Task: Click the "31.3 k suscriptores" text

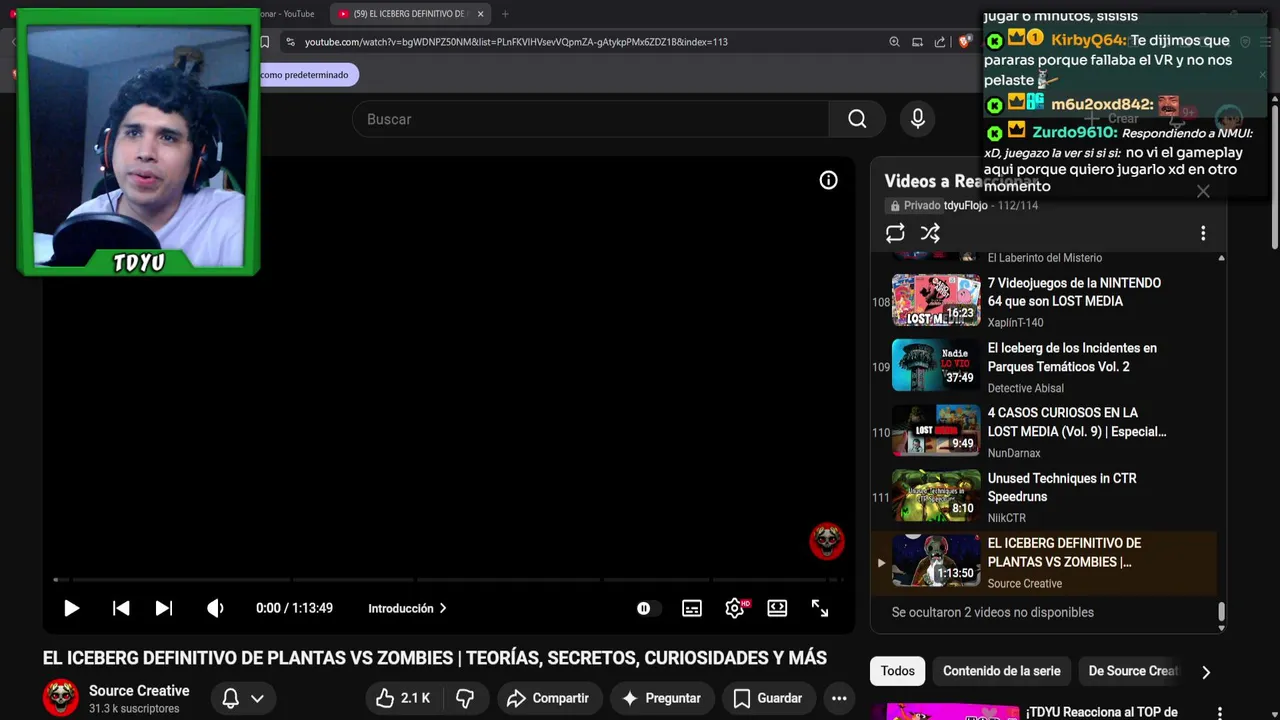Action: pyautogui.click(x=134, y=709)
